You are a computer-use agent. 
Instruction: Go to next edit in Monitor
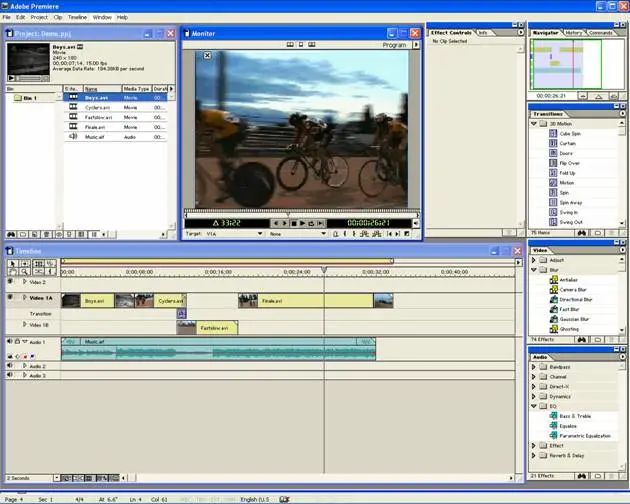[398, 234]
